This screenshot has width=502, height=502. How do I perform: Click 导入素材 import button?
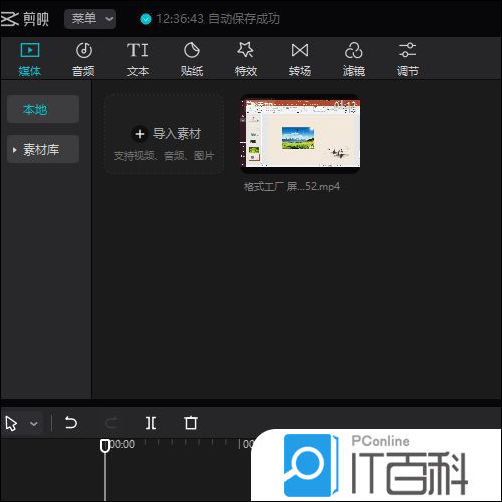click(164, 134)
